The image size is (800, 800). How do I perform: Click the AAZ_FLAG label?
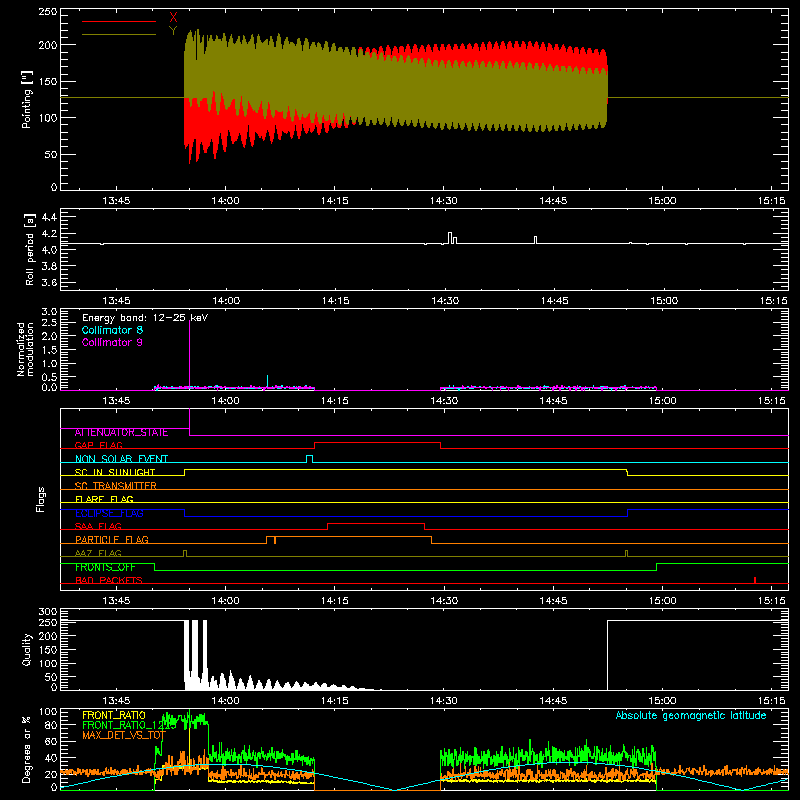click(x=98, y=553)
